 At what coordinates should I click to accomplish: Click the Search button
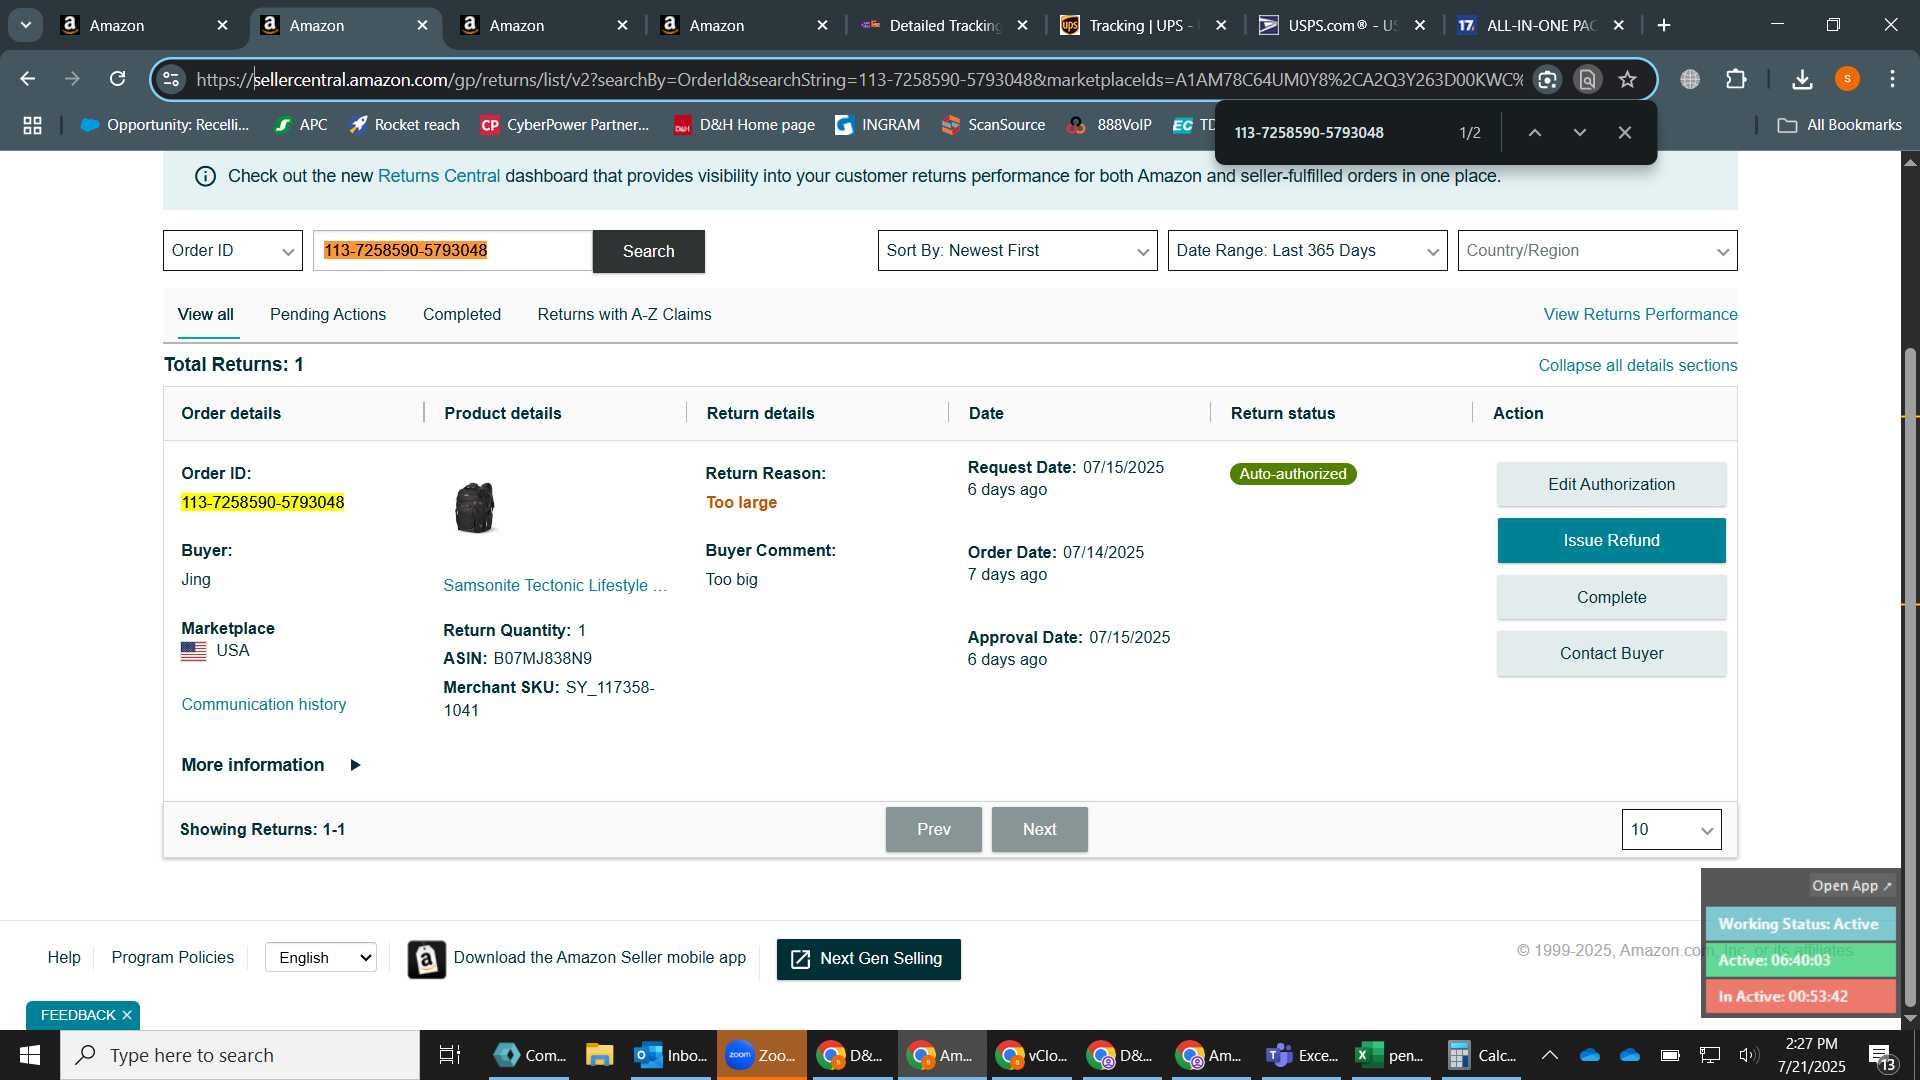[x=649, y=251]
